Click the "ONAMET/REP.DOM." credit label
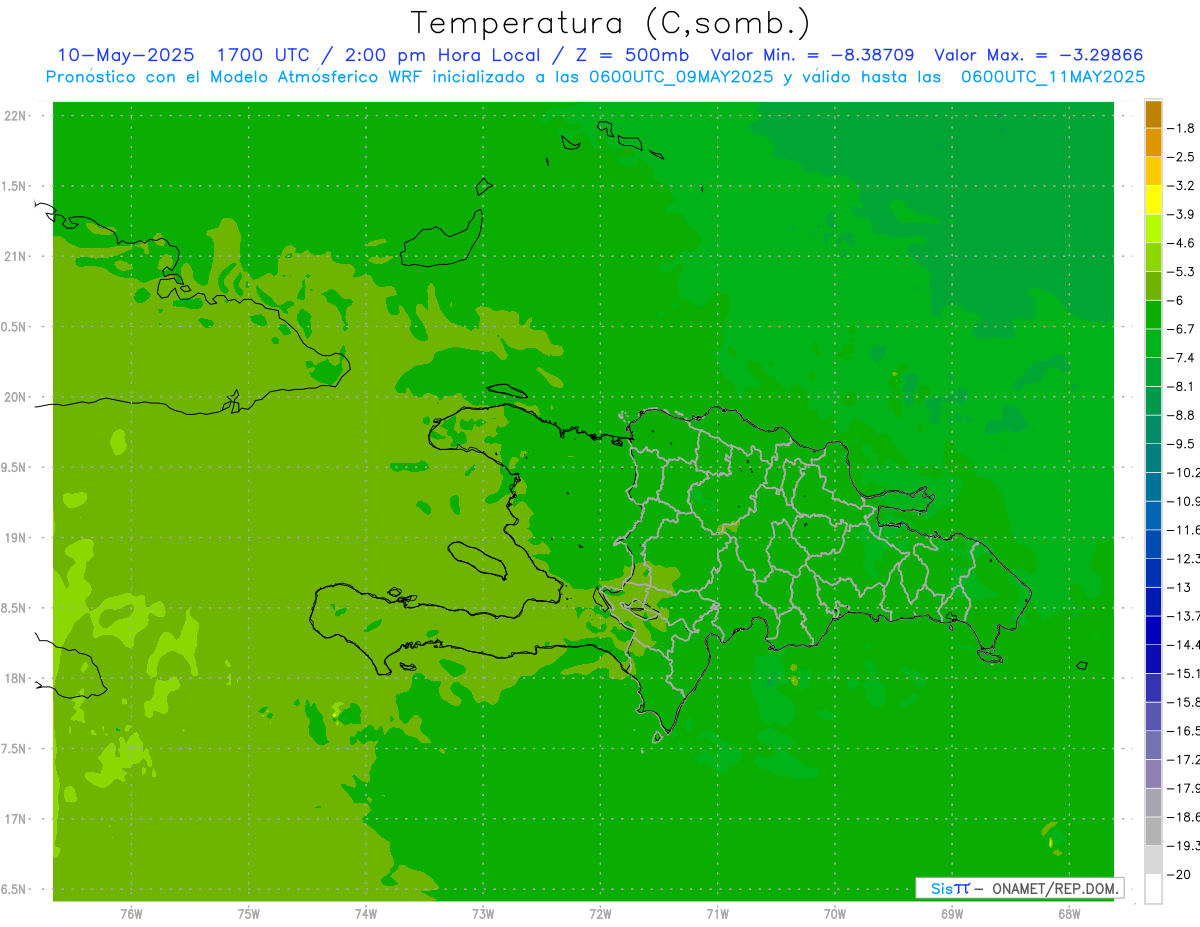 (x=1054, y=888)
